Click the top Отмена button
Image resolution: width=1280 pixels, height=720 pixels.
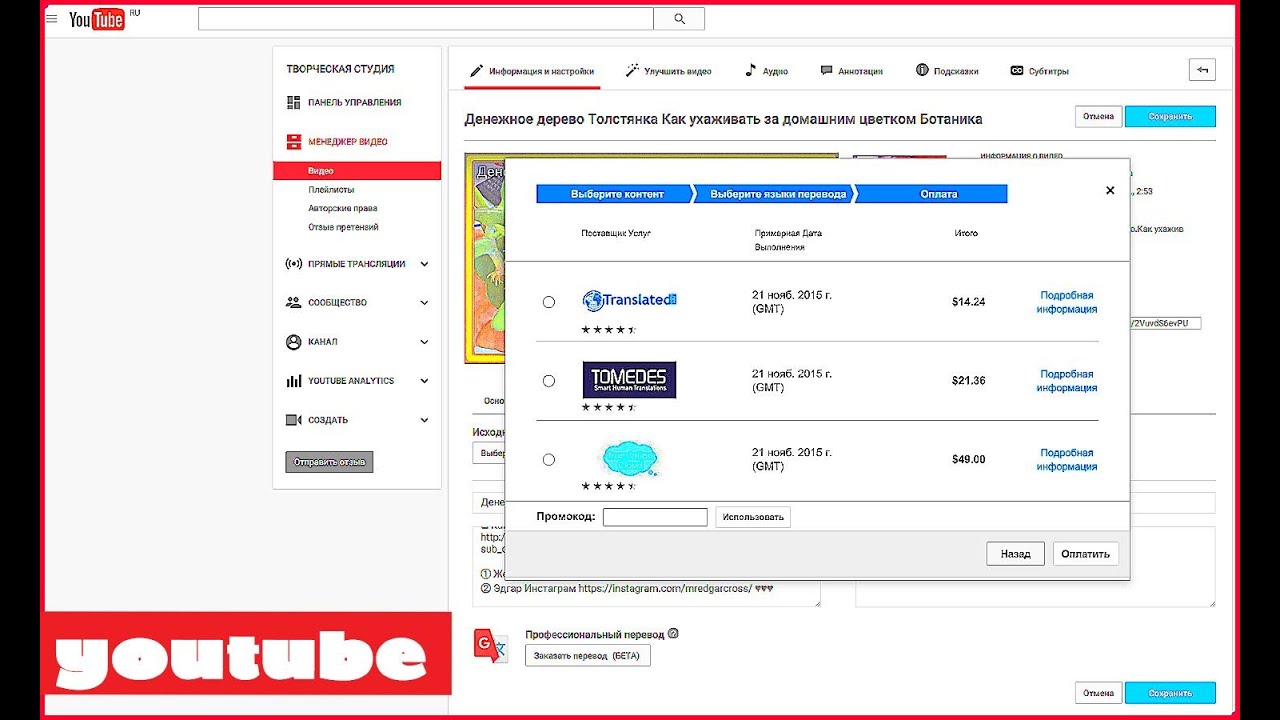[x=1098, y=116]
